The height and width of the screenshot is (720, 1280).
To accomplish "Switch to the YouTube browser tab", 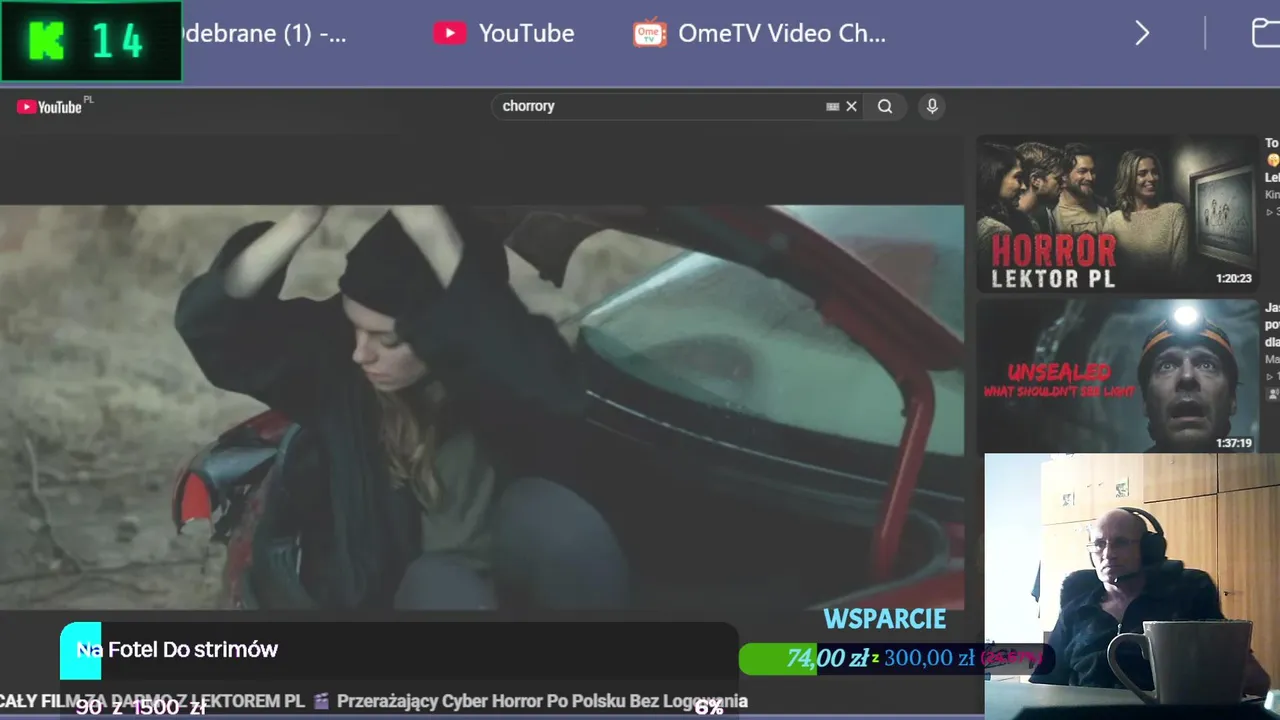I will click(504, 33).
